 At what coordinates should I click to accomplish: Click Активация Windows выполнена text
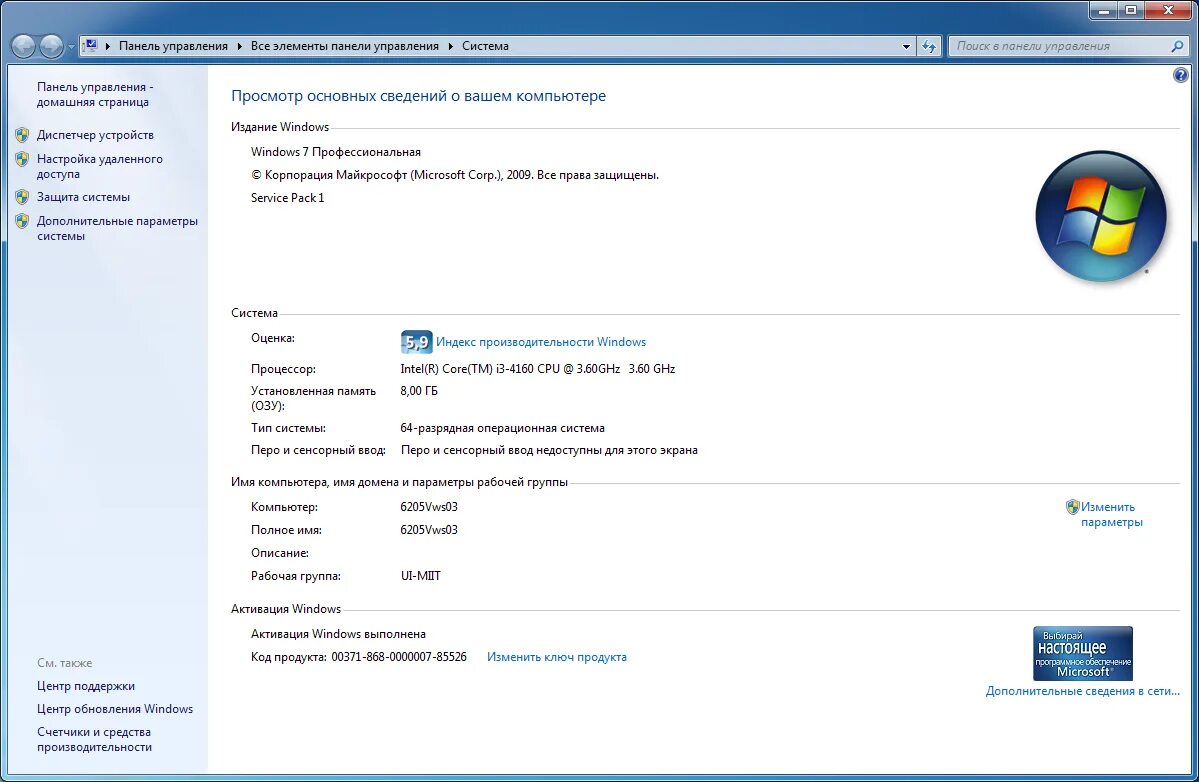(338, 634)
